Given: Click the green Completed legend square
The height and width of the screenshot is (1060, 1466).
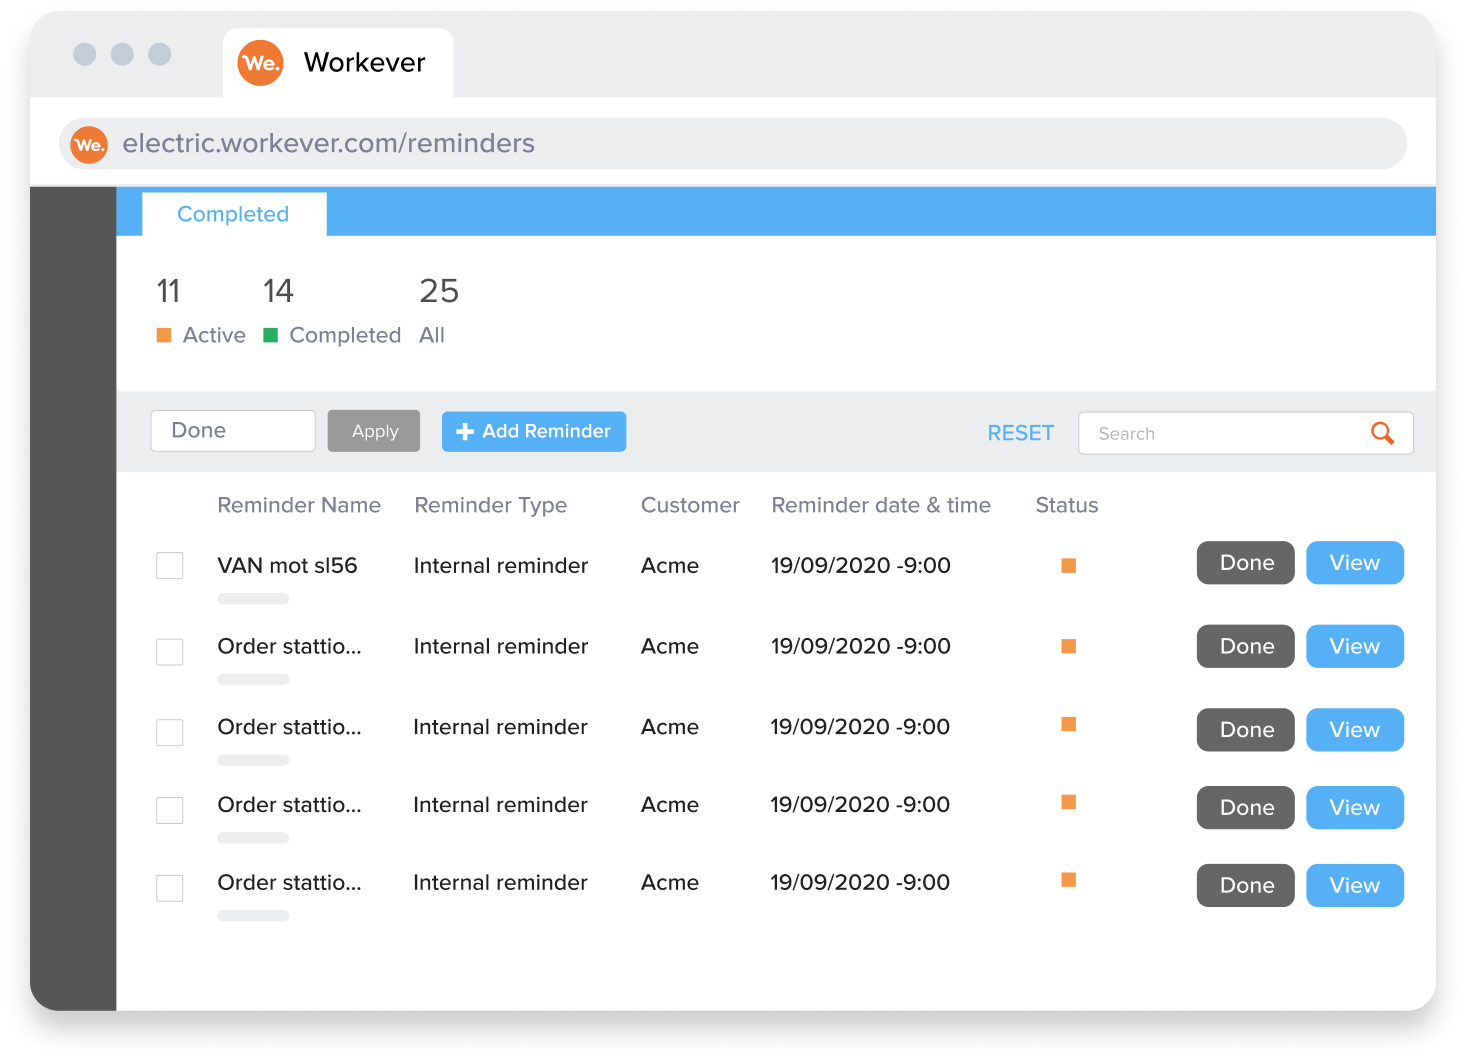Looking at the screenshot, I should [269, 335].
